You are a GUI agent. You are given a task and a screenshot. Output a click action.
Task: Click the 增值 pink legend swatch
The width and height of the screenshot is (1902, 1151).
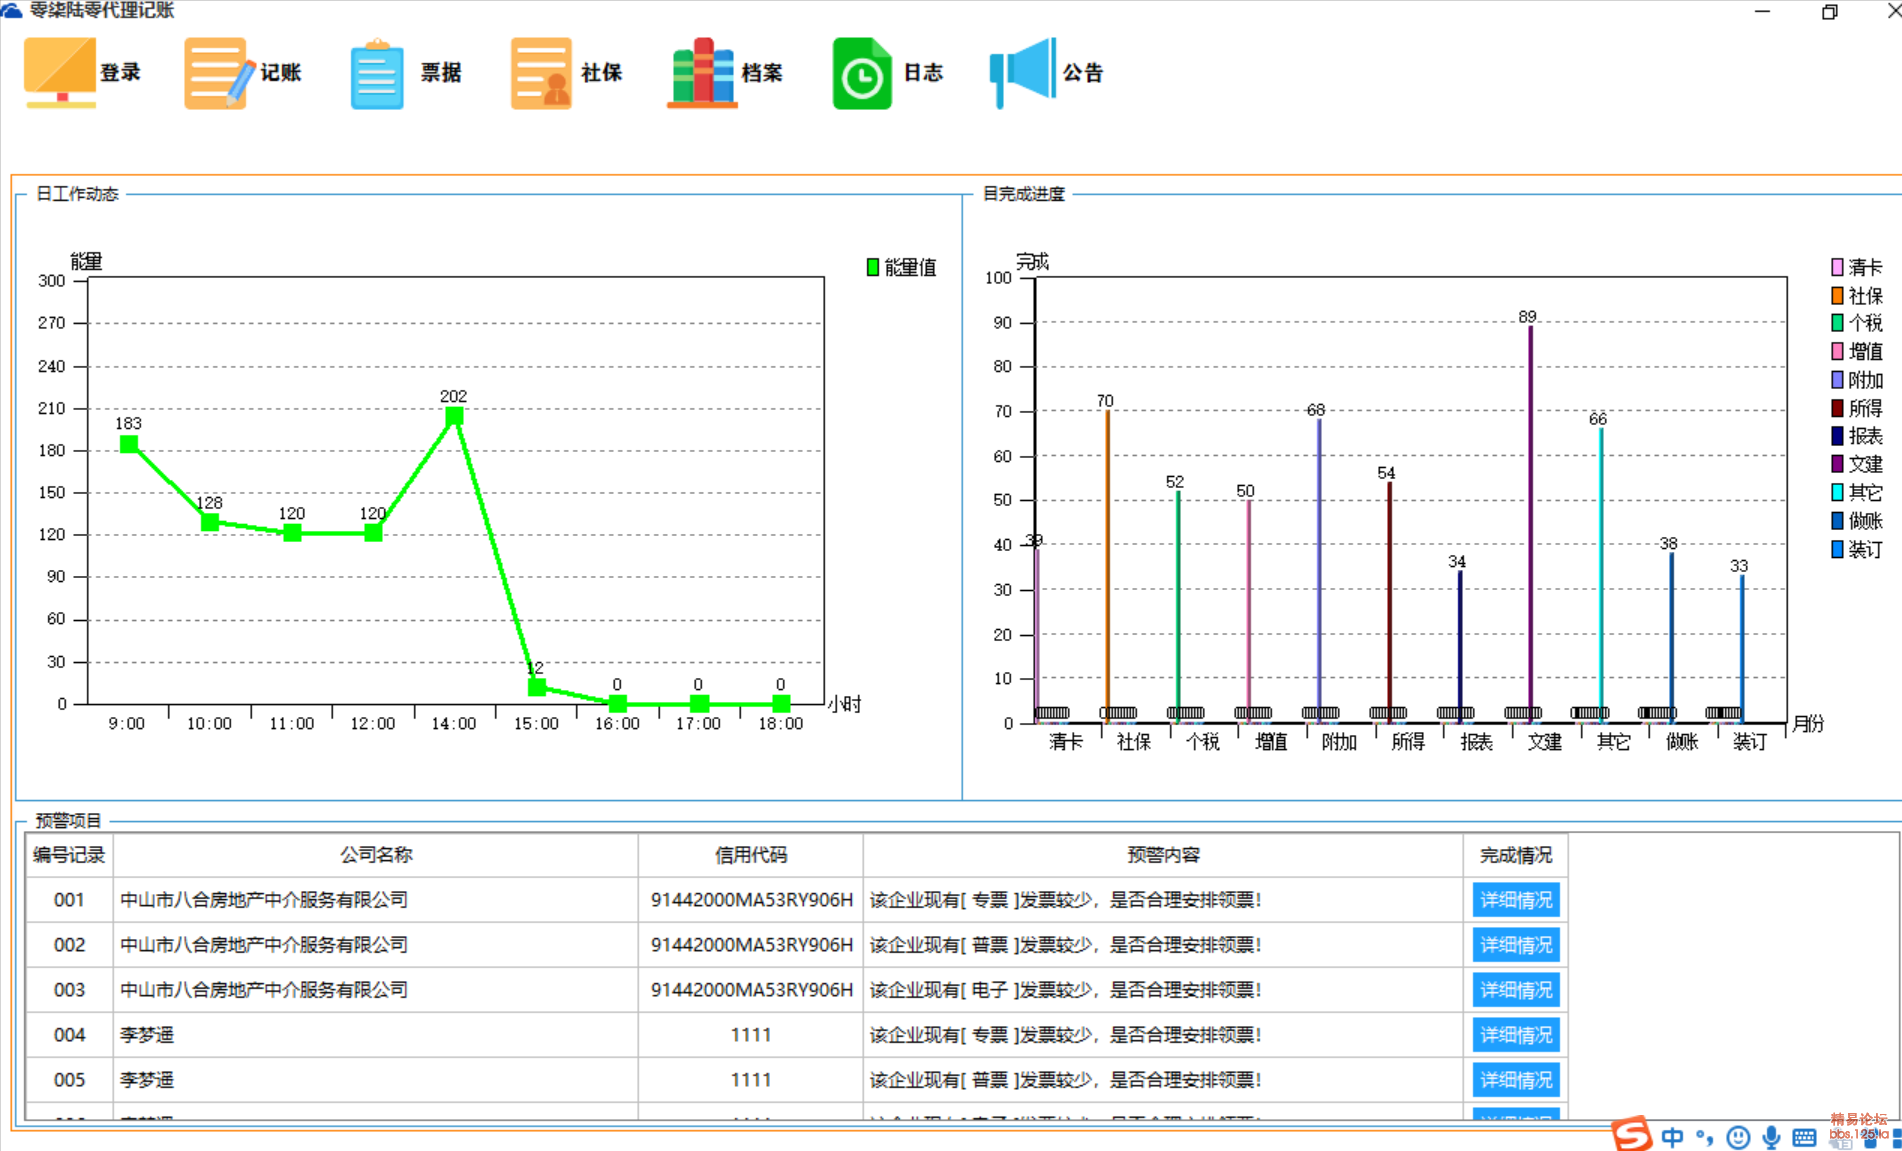coord(1837,351)
